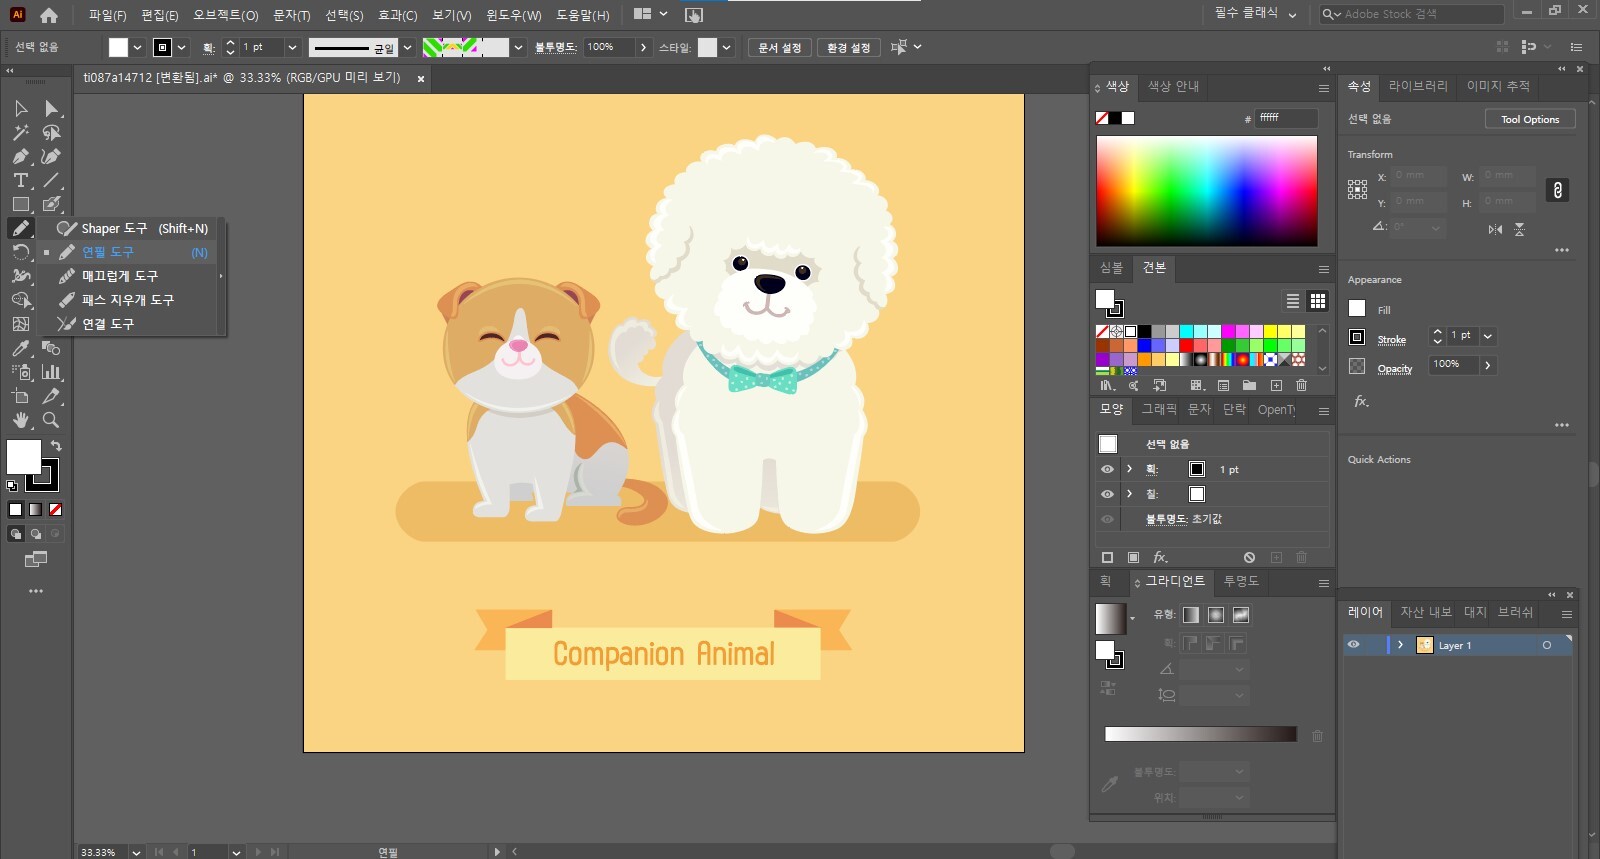Open the stroke weight dropdown
The image size is (1600, 859).
pyautogui.click(x=293, y=47)
